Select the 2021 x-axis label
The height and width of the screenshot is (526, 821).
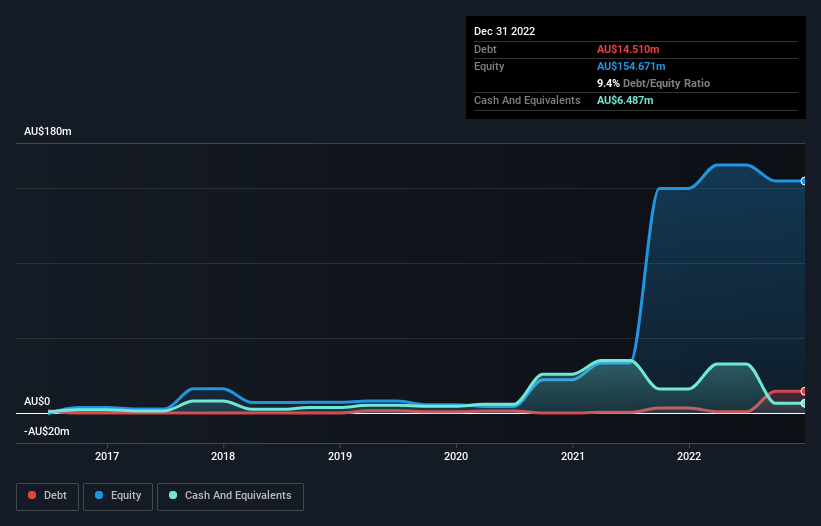[x=573, y=456]
